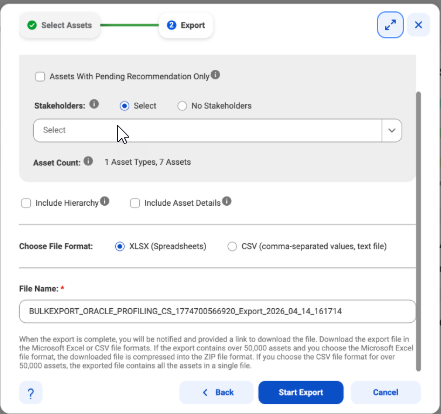Click the 'Choose File Format:' label
441x414 pixels.
pyautogui.click(x=56, y=246)
